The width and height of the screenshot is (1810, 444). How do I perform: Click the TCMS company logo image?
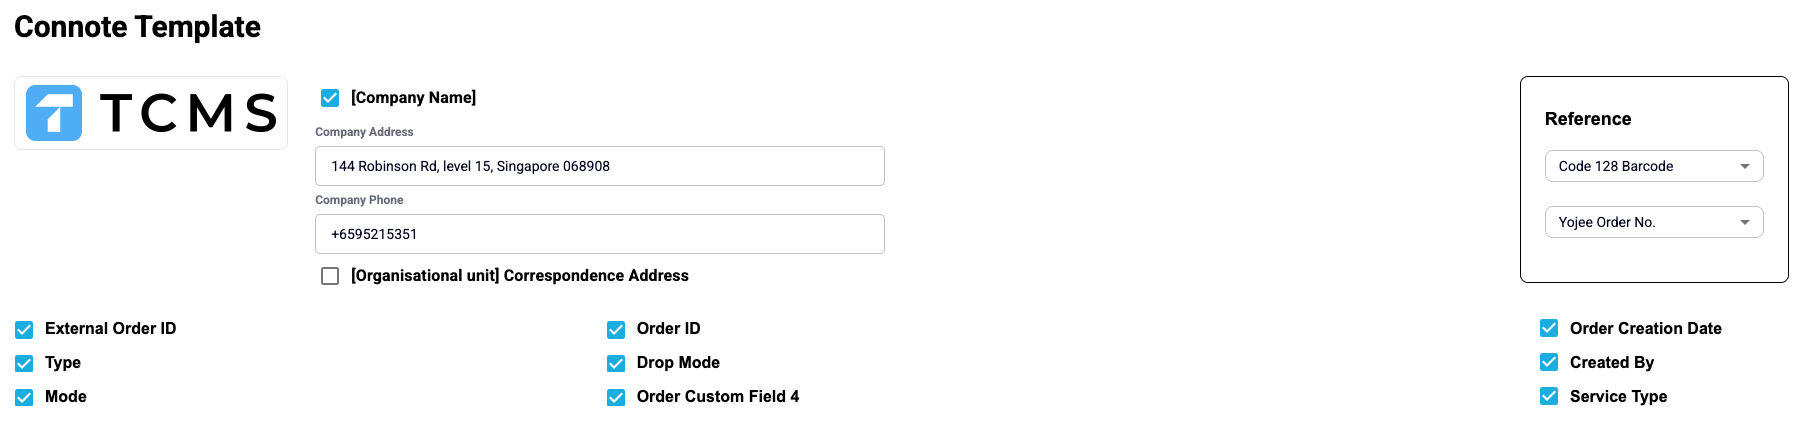pyautogui.click(x=151, y=113)
